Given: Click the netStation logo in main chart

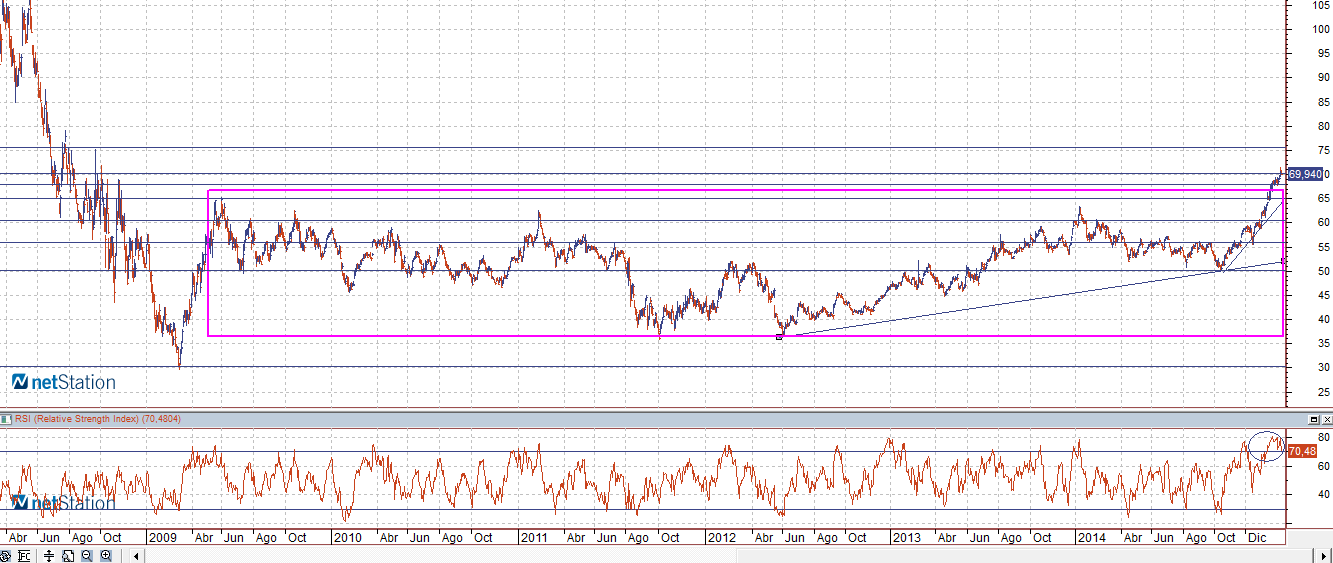Looking at the screenshot, I should [x=64, y=382].
